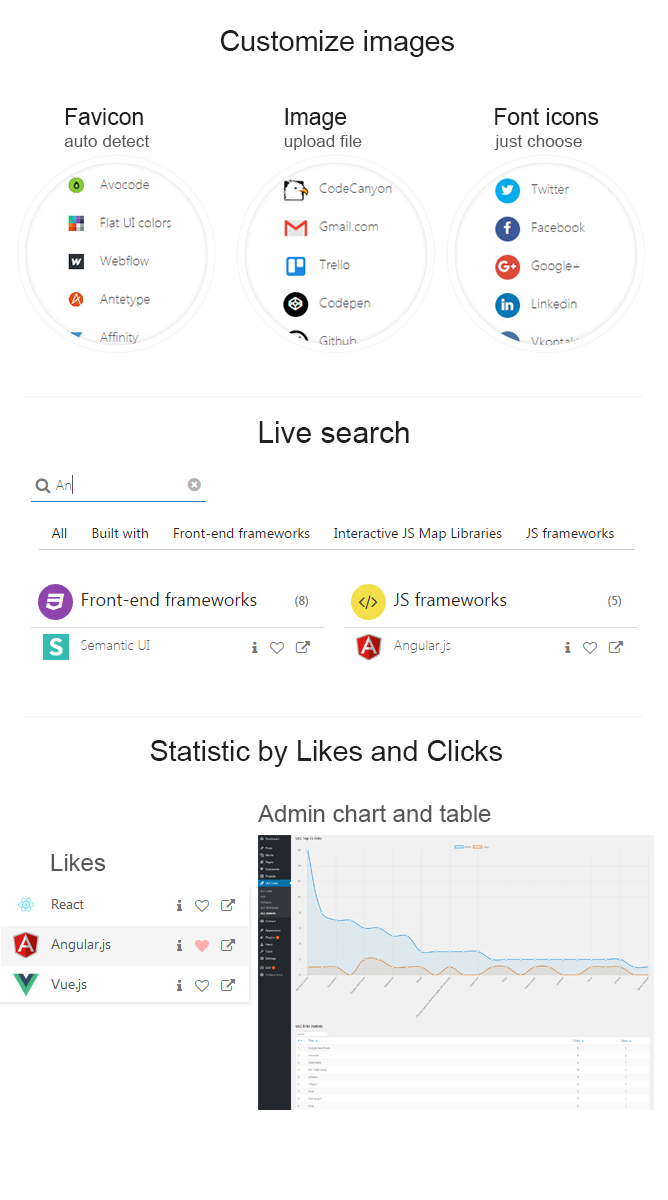The height and width of the screenshot is (1200, 668).
Task: Switch to Interactive JS Map Libraries tab
Action: pyautogui.click(x=417, y=533)
